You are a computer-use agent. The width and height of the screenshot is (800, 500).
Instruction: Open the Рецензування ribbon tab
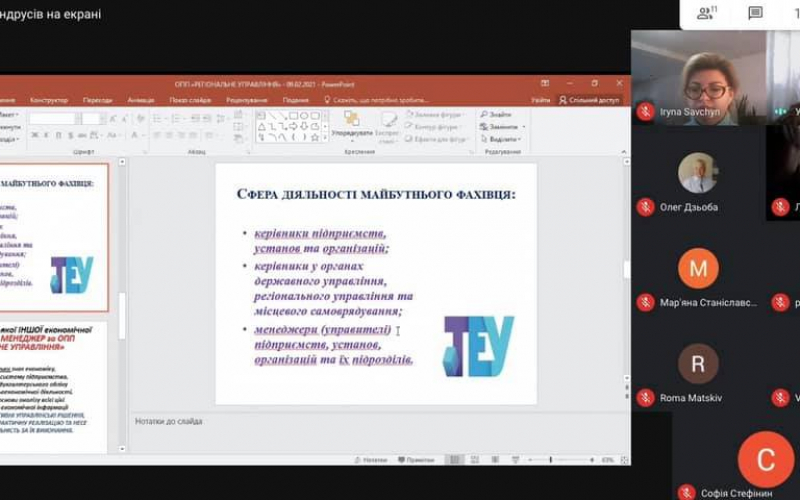click(246, 100)
